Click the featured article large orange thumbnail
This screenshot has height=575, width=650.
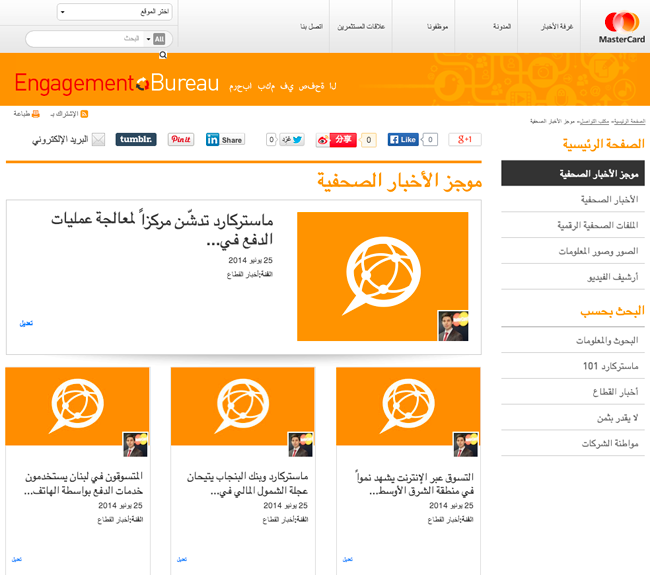(x=383, y=277)
